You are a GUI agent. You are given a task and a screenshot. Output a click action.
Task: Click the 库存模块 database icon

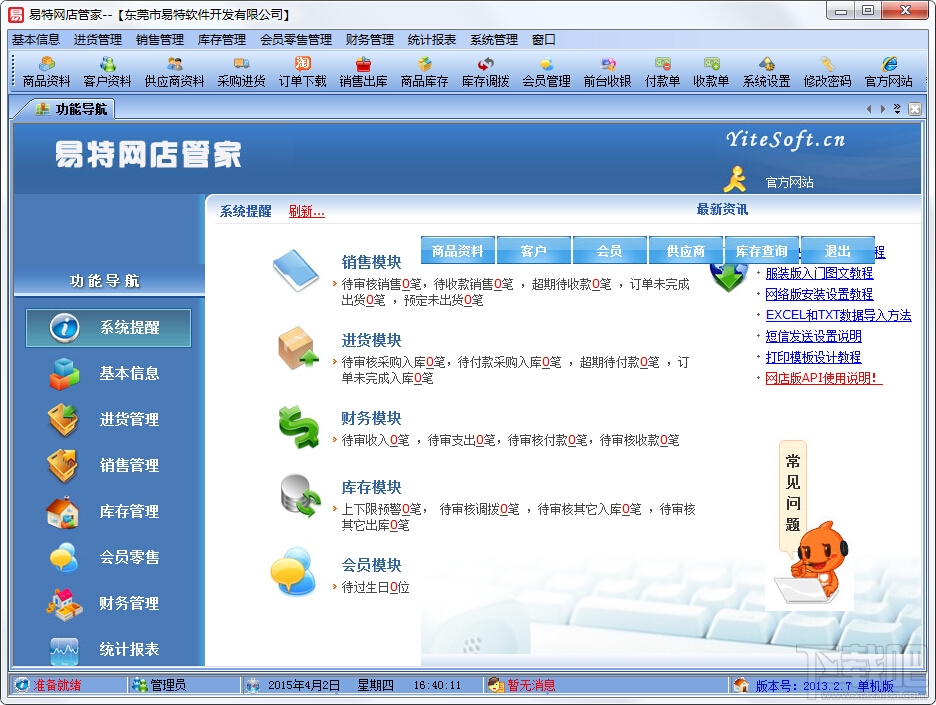click(301, 495)
